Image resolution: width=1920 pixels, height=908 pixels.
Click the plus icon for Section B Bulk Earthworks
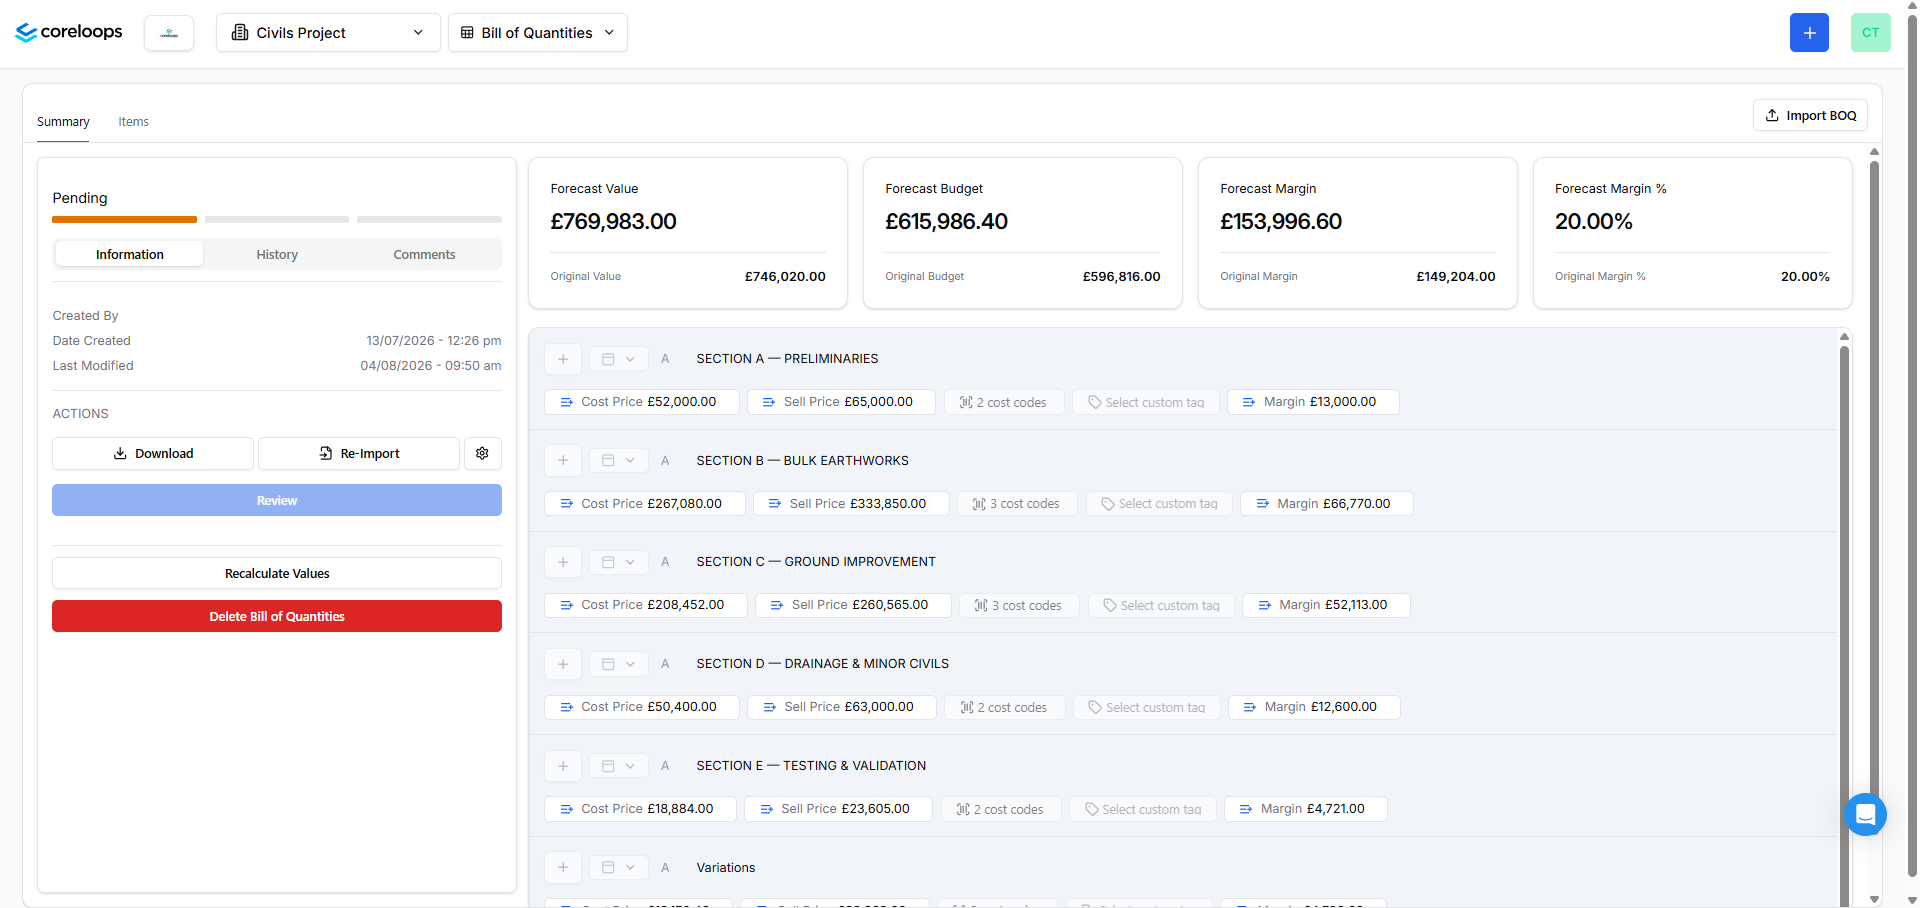563,460
